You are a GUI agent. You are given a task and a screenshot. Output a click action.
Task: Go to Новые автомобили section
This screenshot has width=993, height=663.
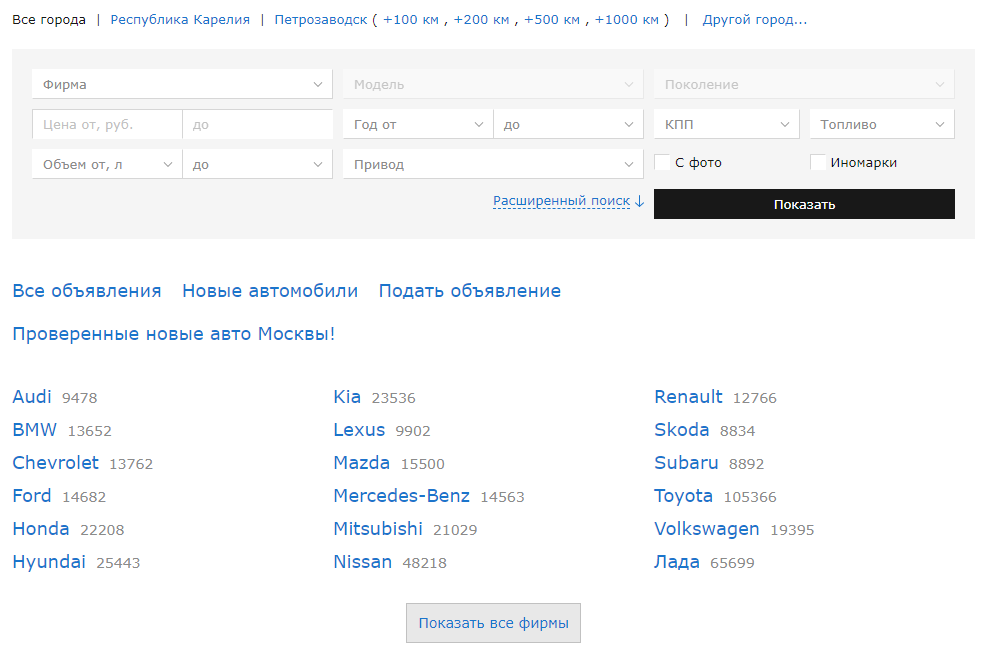pyautogui.click(x=270, y=291)
